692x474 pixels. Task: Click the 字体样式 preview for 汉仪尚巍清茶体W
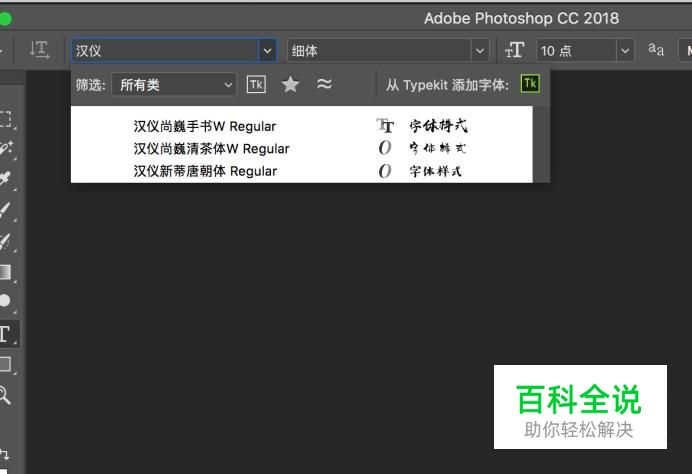point(437,148)
